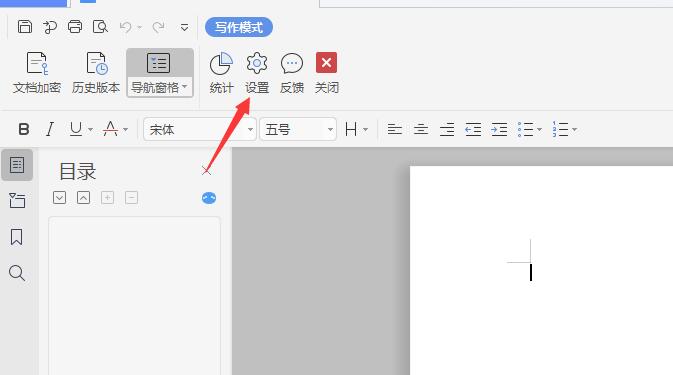673x375 pixels.
Task: Click the Undo arrow
Action: pos(125,27)
